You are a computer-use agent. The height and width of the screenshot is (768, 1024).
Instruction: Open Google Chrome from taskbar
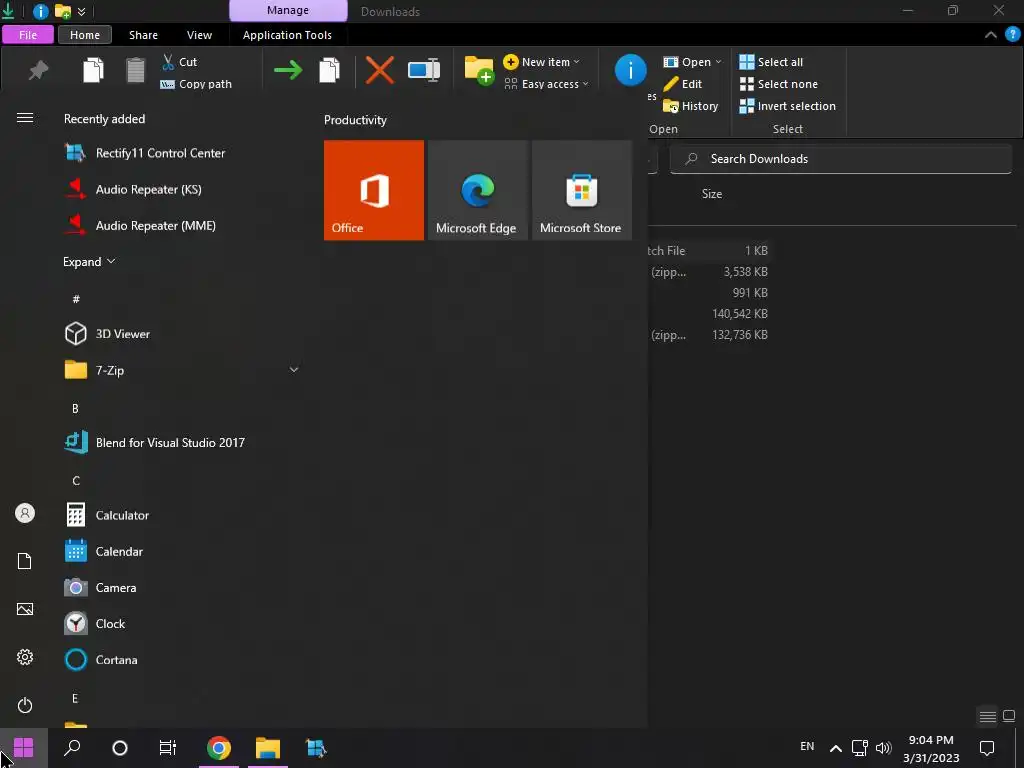(x=219, y=748)
